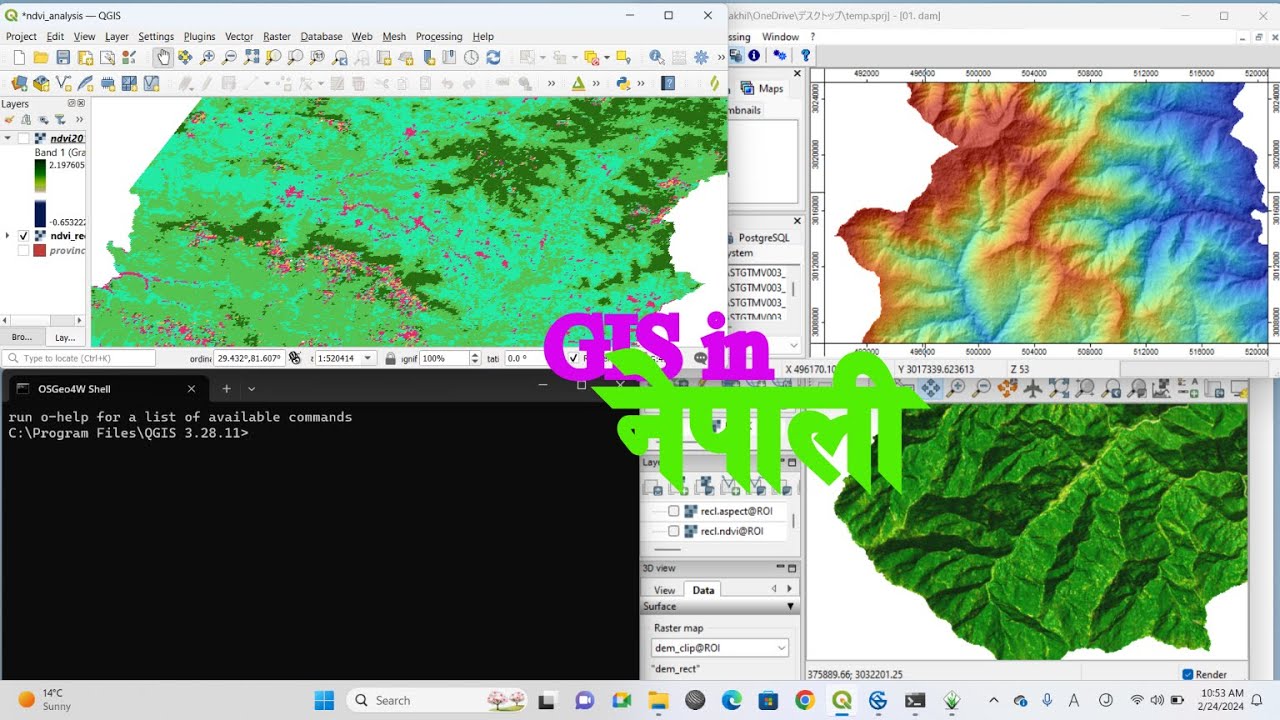The image size is (1280, 720).
Task: Open the Processing menu in QGIS
Action: point(439,36)
